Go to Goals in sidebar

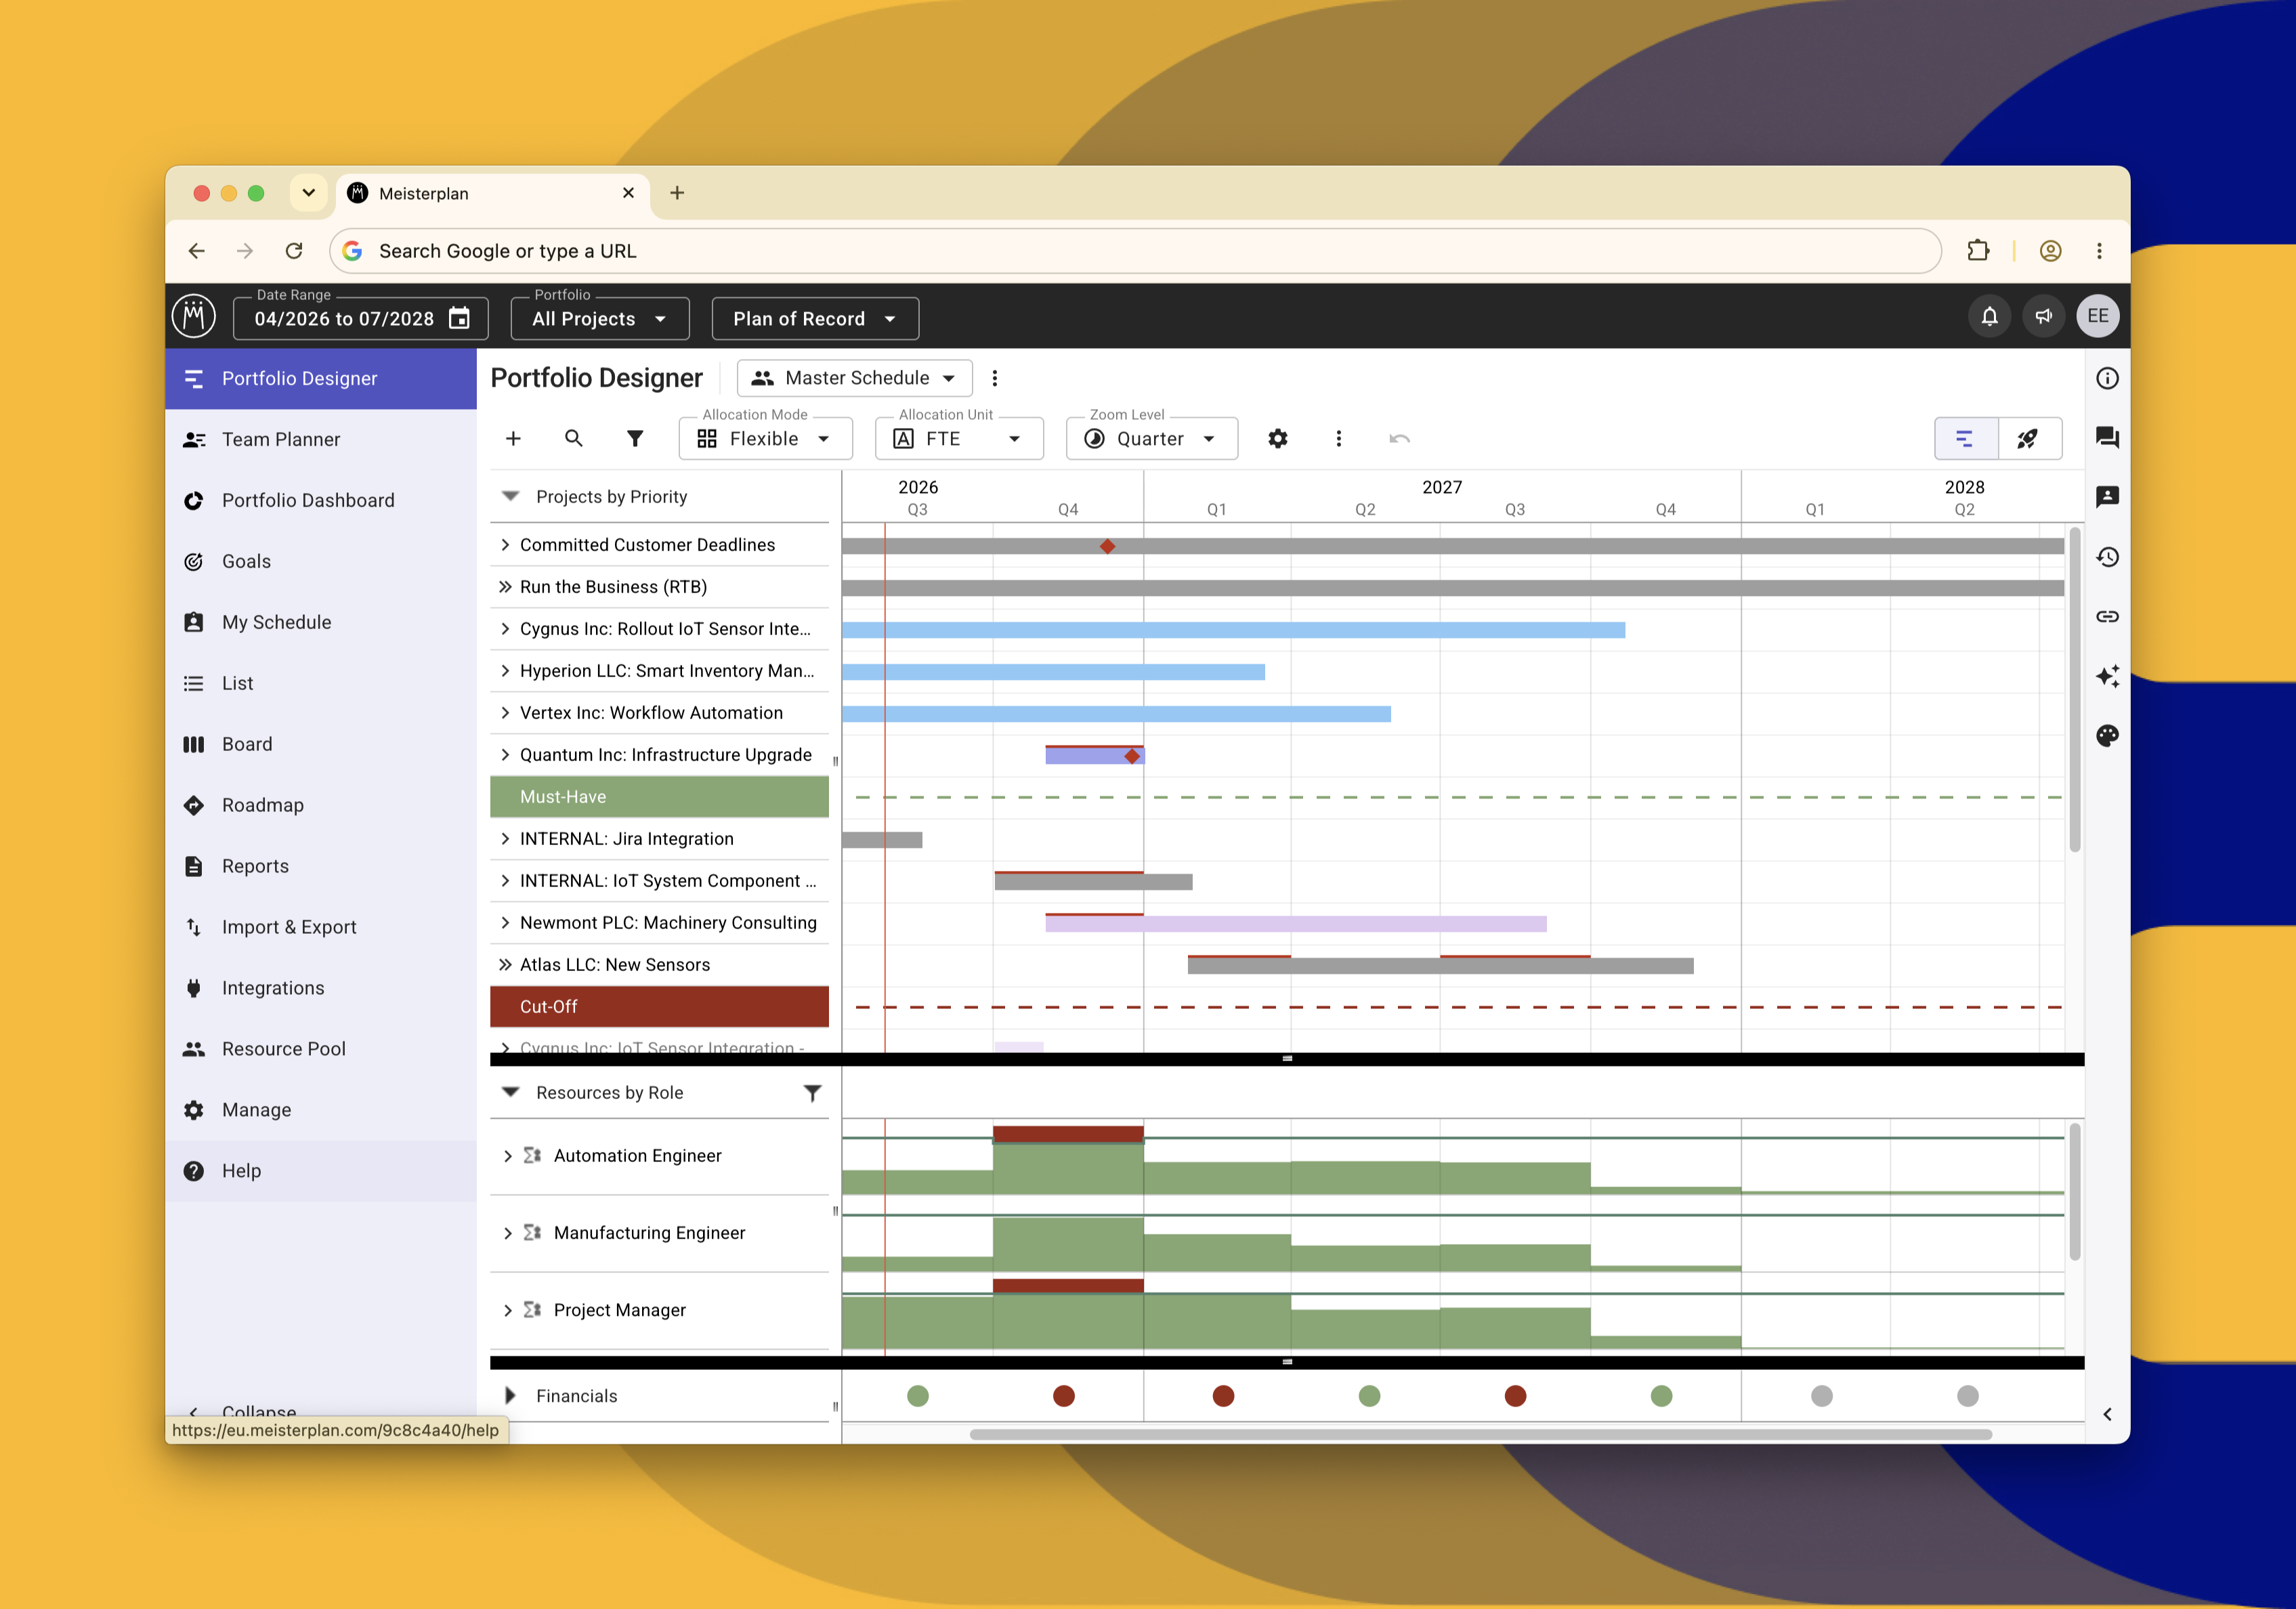click(320, 561)
